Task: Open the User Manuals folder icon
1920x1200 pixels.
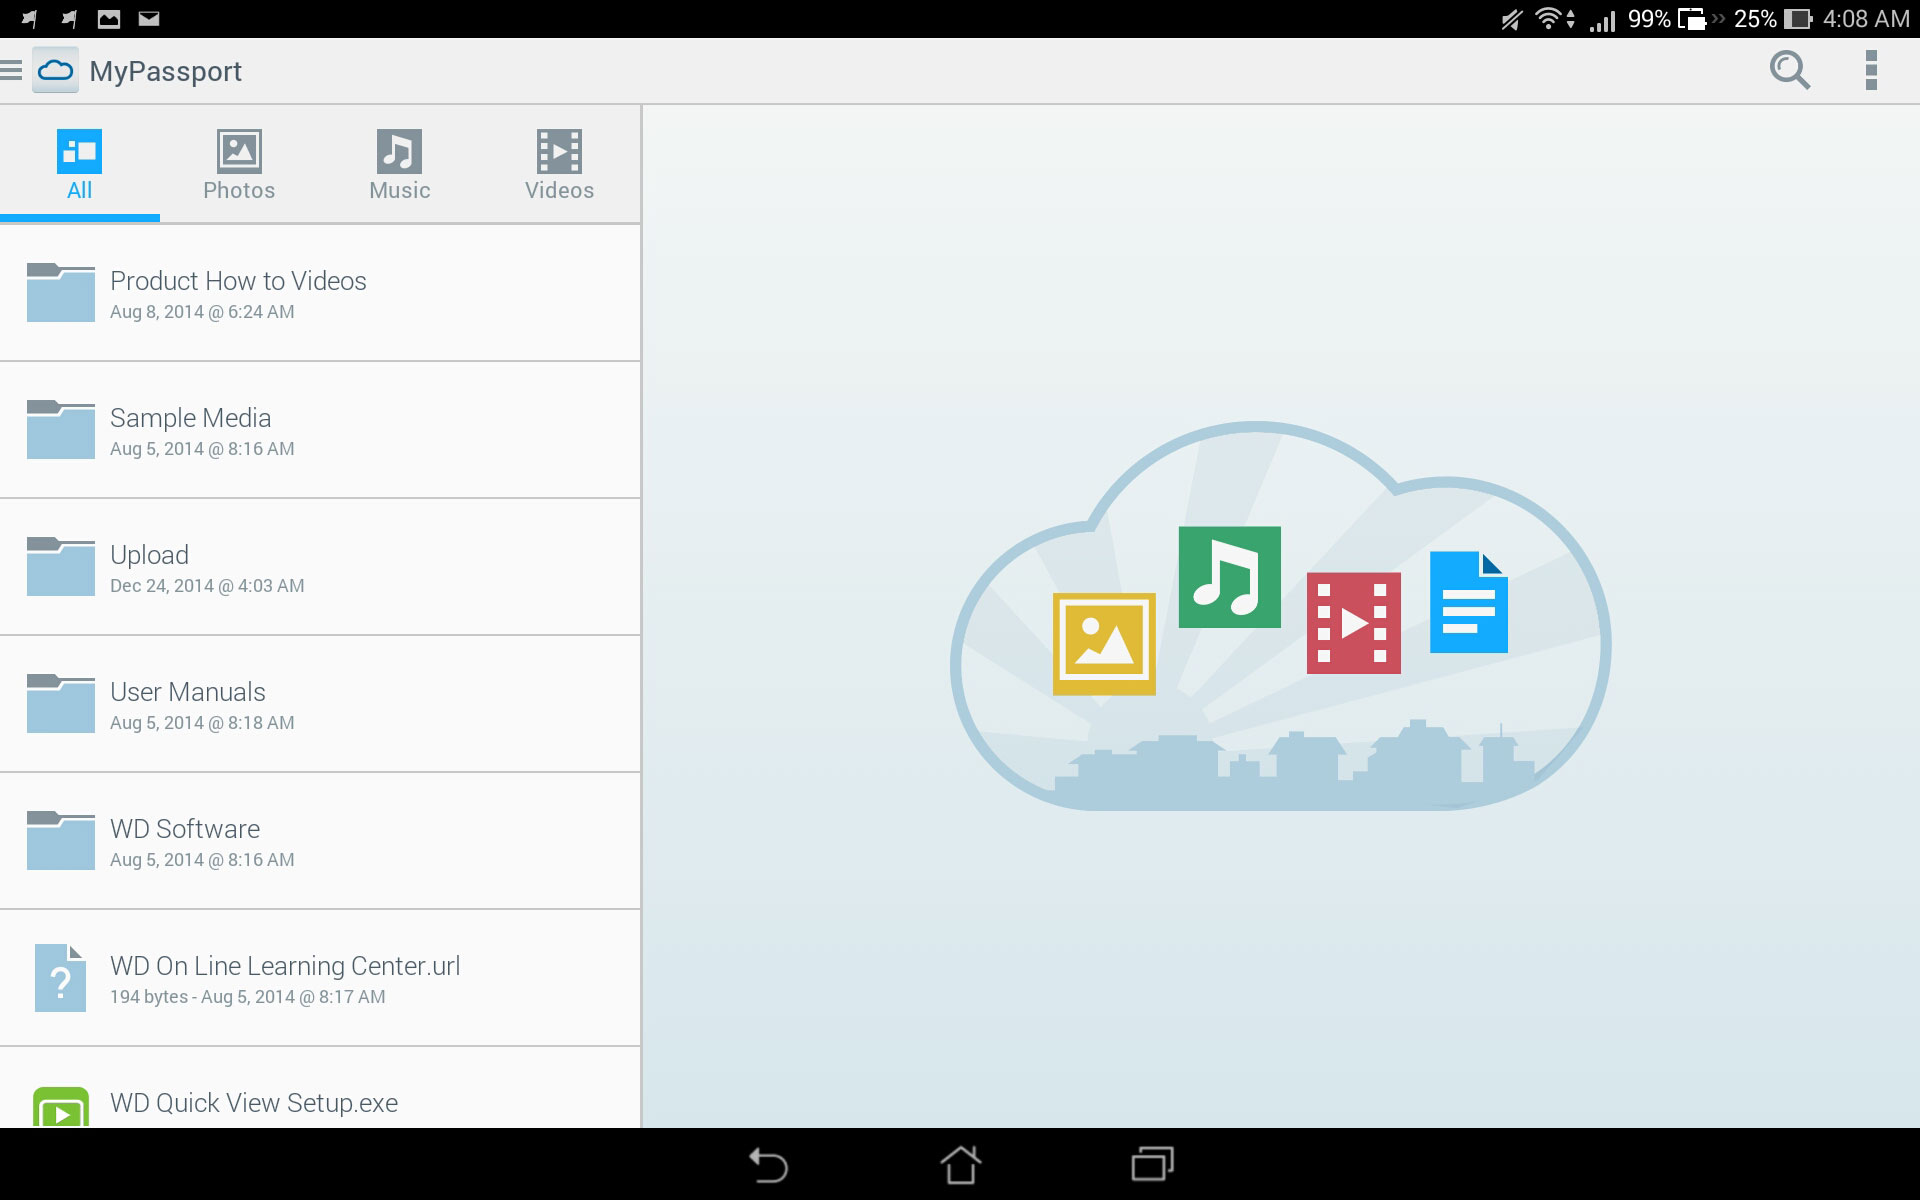Action: (61, 703)
